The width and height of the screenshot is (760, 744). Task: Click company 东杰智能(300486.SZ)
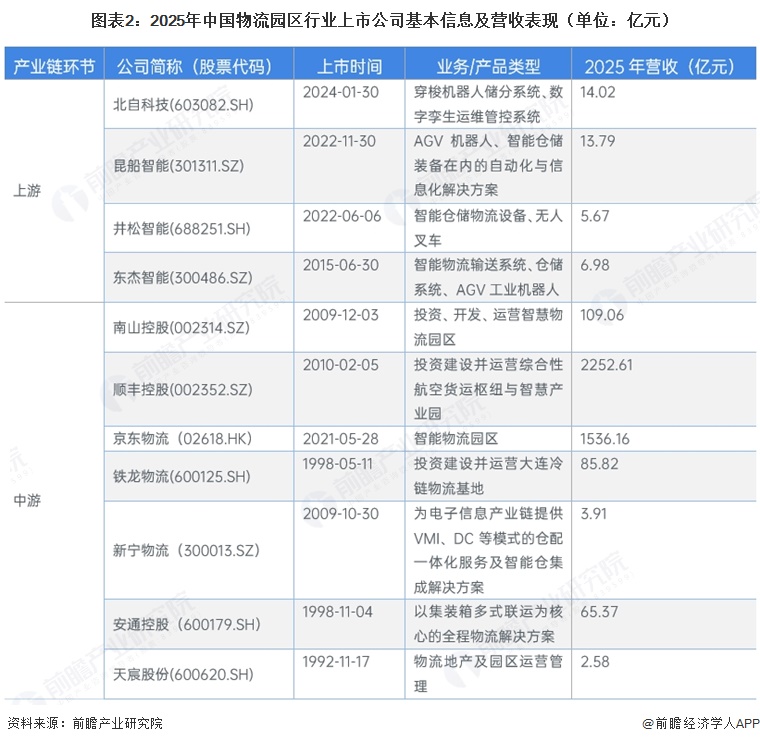183,277
